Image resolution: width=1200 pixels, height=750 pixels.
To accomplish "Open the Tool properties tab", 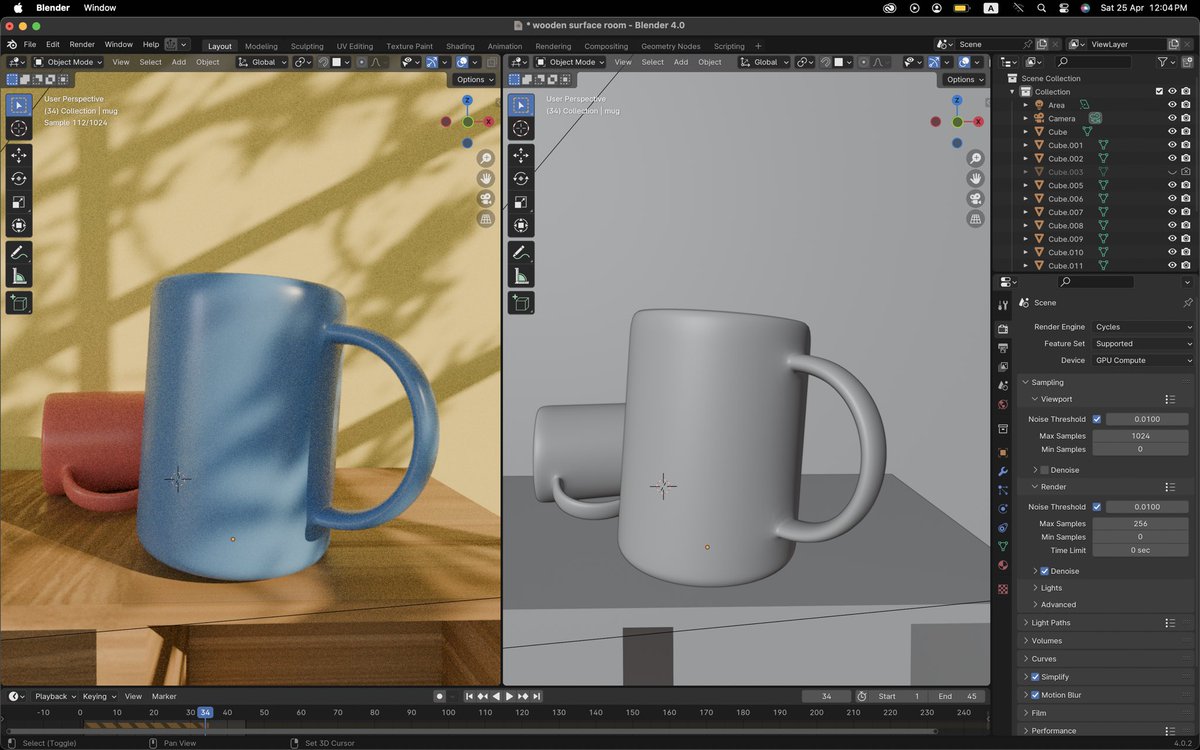I will click(1003, 304).
